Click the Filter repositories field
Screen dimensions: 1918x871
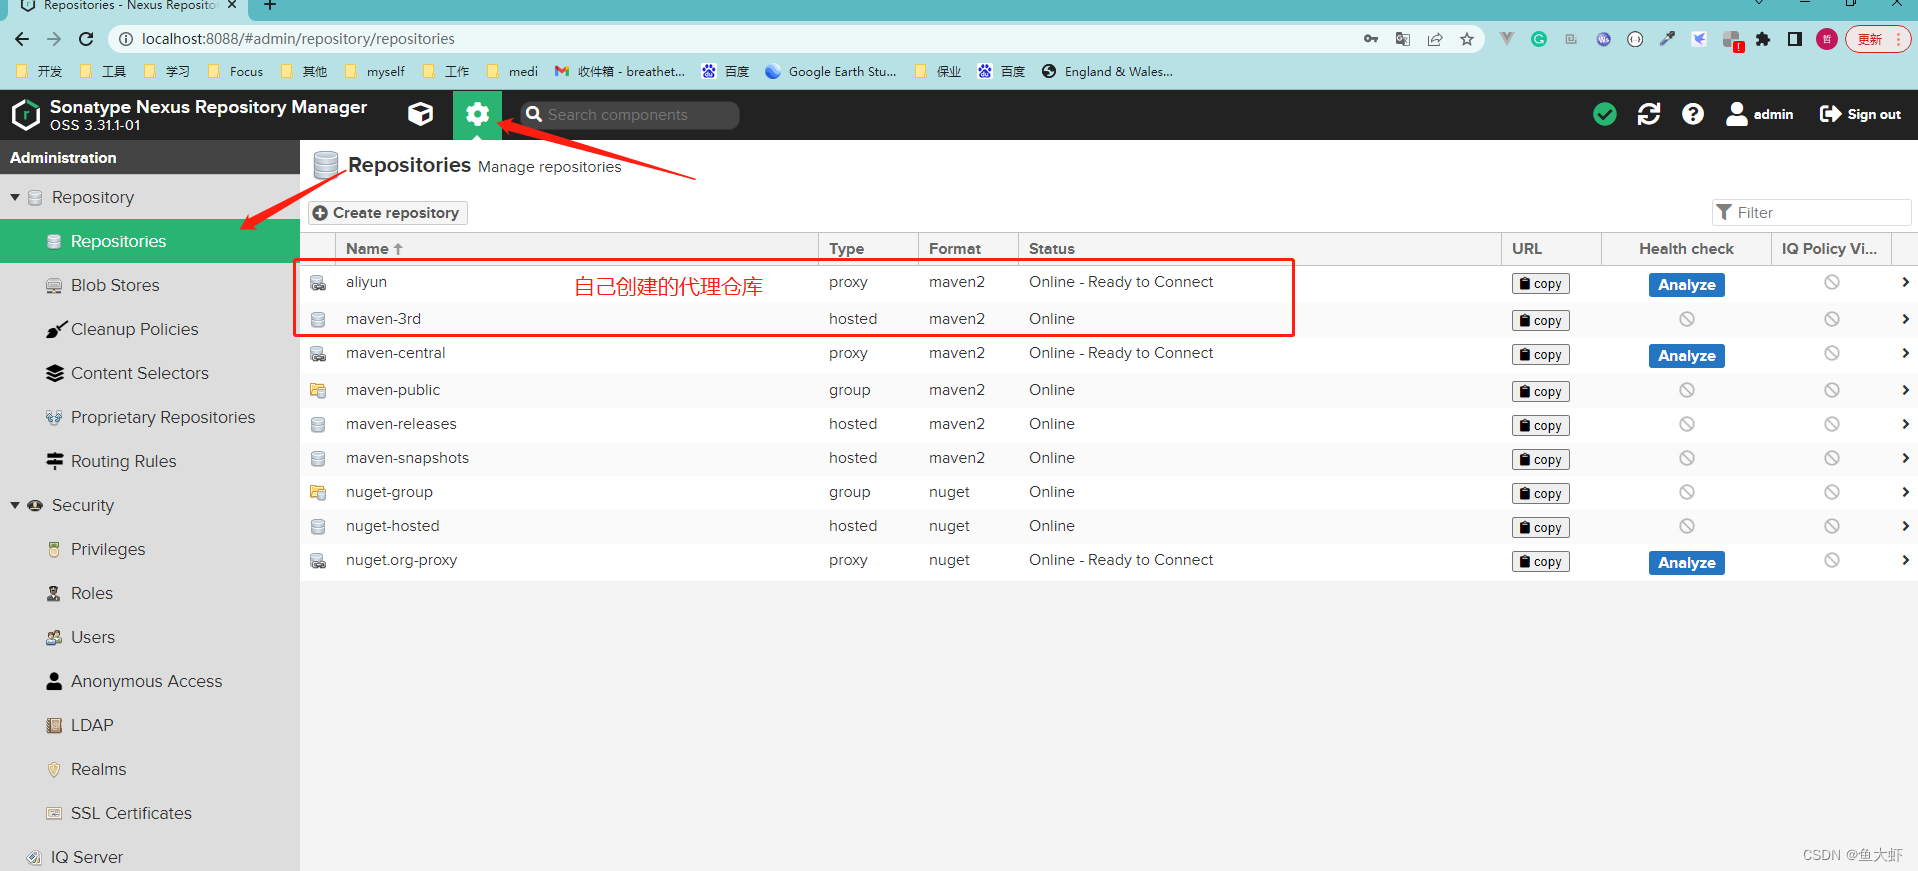[x=1811, y=212]
